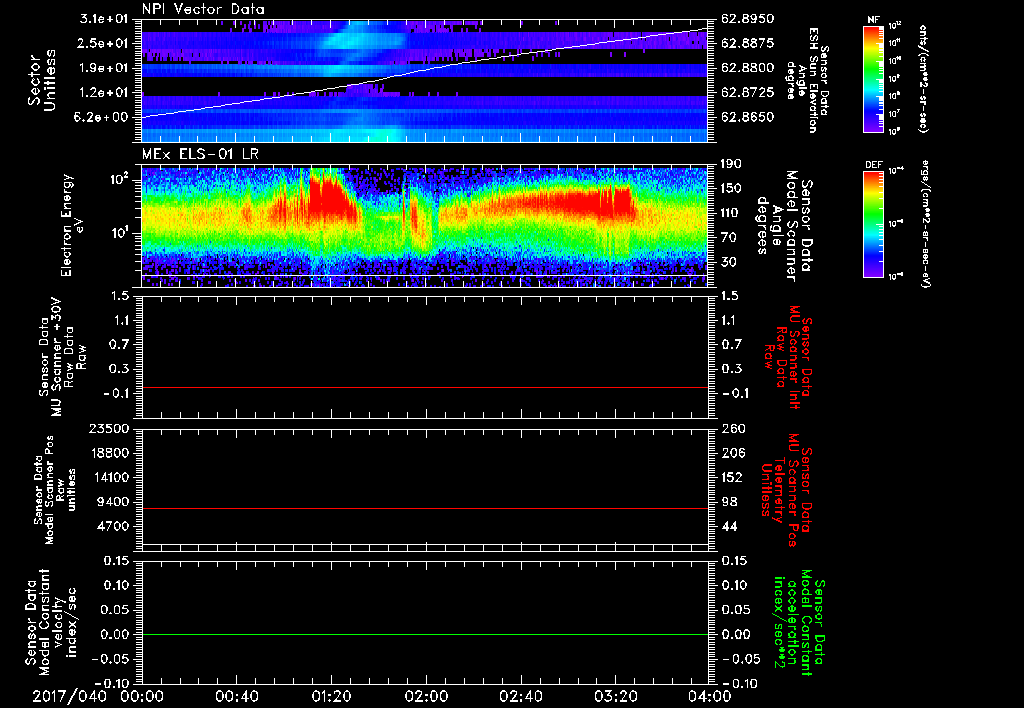This screenshot has width=1024, height=708.
Task: Click the '3.1e+01' sector tick label
Action: pos(104,19)
